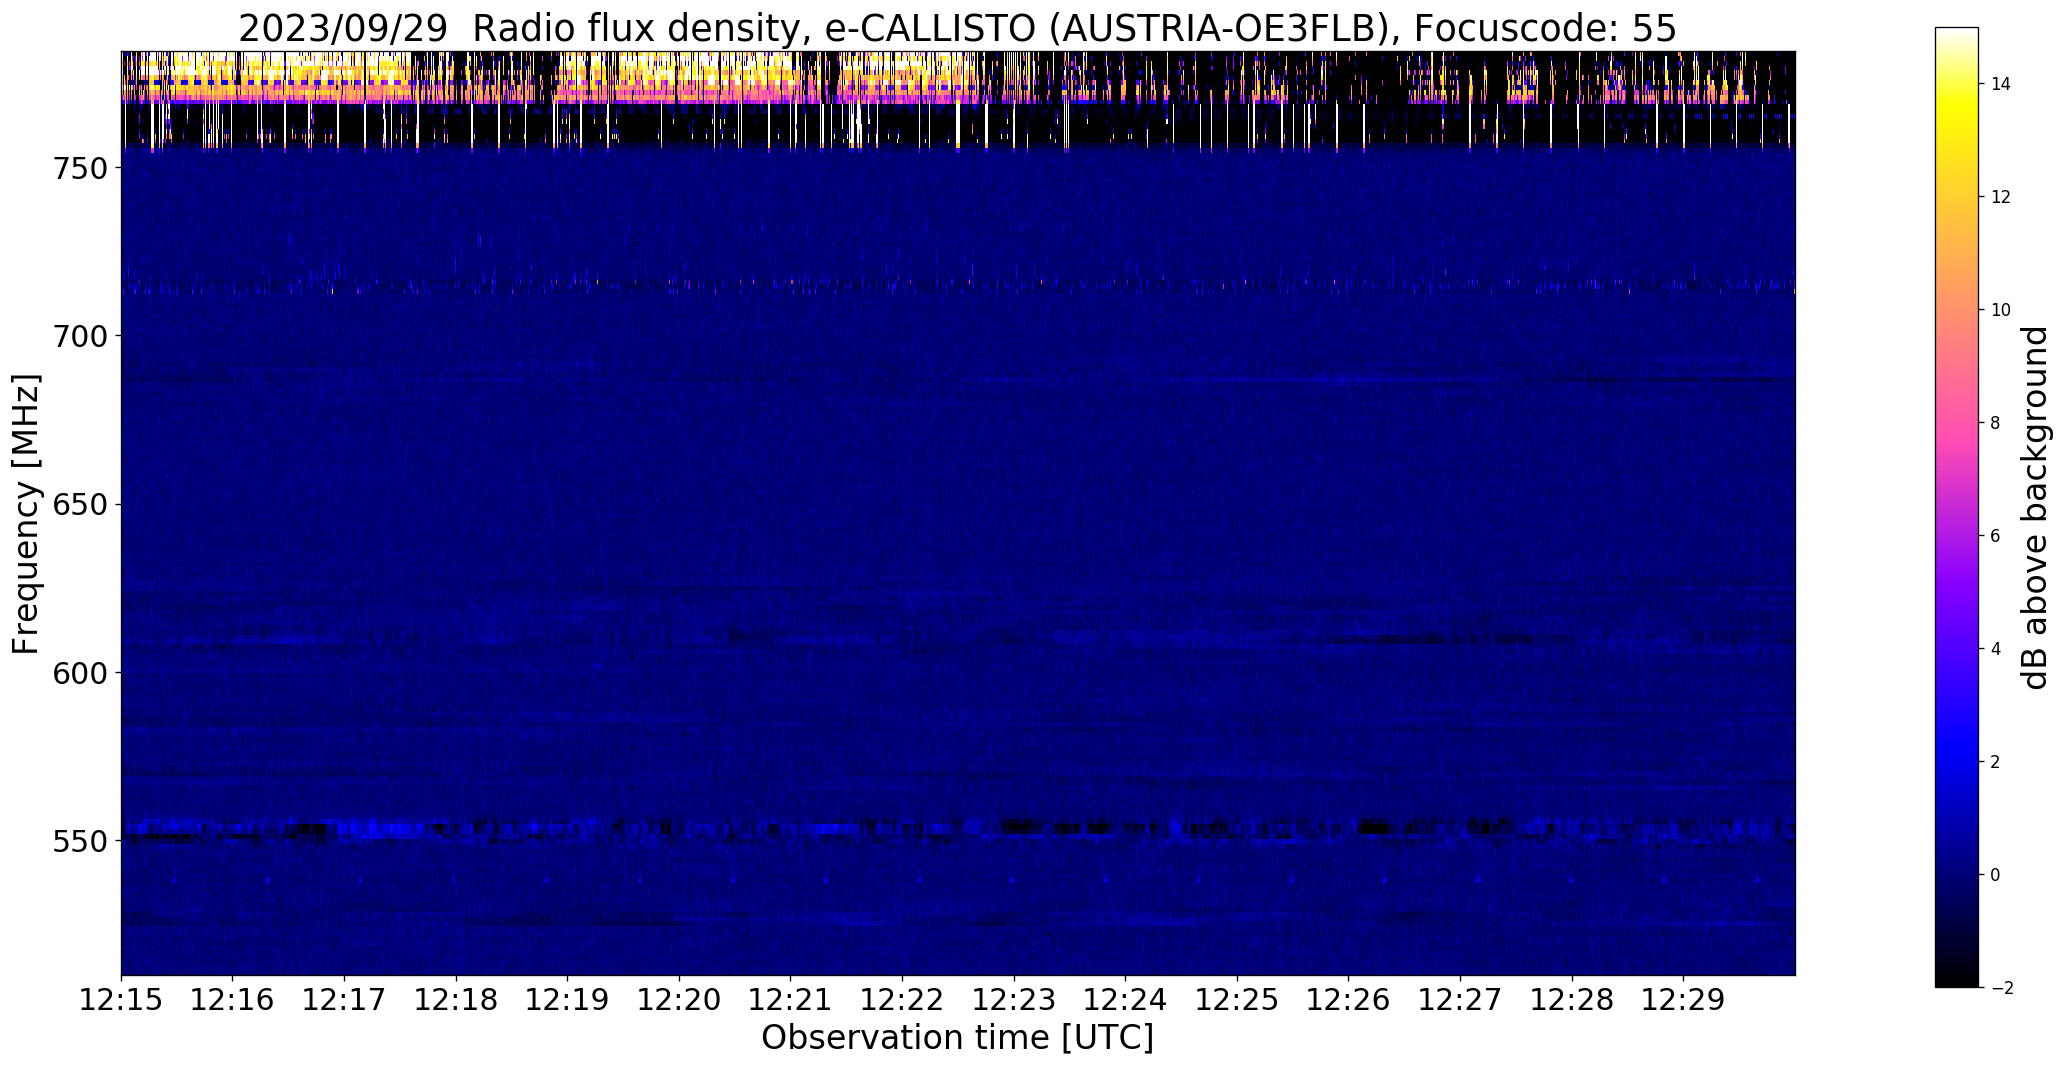The width and height of the screenshot is (2066, 1067).
Task: Click the 12:25 time tick label
Action: point(1238,1000)
